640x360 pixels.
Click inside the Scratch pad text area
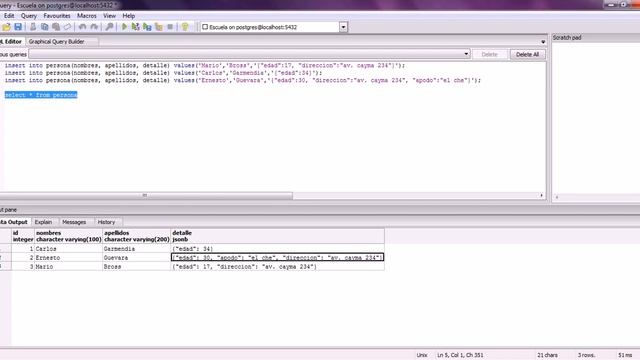(596, 118)
